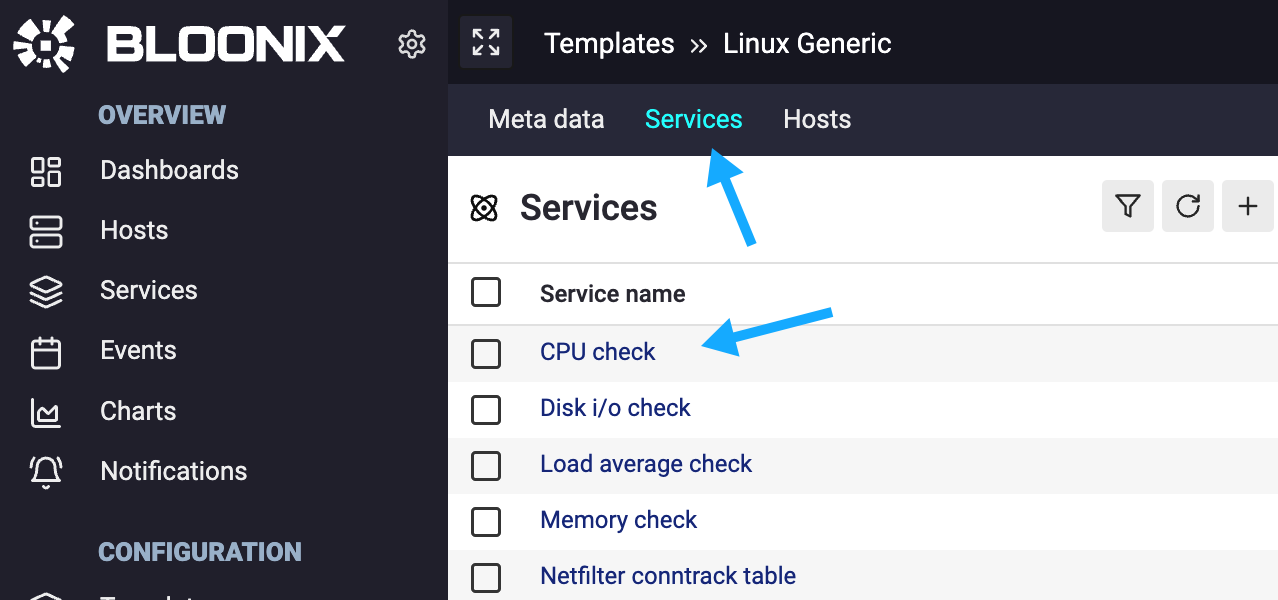Open the Netfilter conntrack table link
Viewport: 1278px width, 600px height.
coord(668,576)
